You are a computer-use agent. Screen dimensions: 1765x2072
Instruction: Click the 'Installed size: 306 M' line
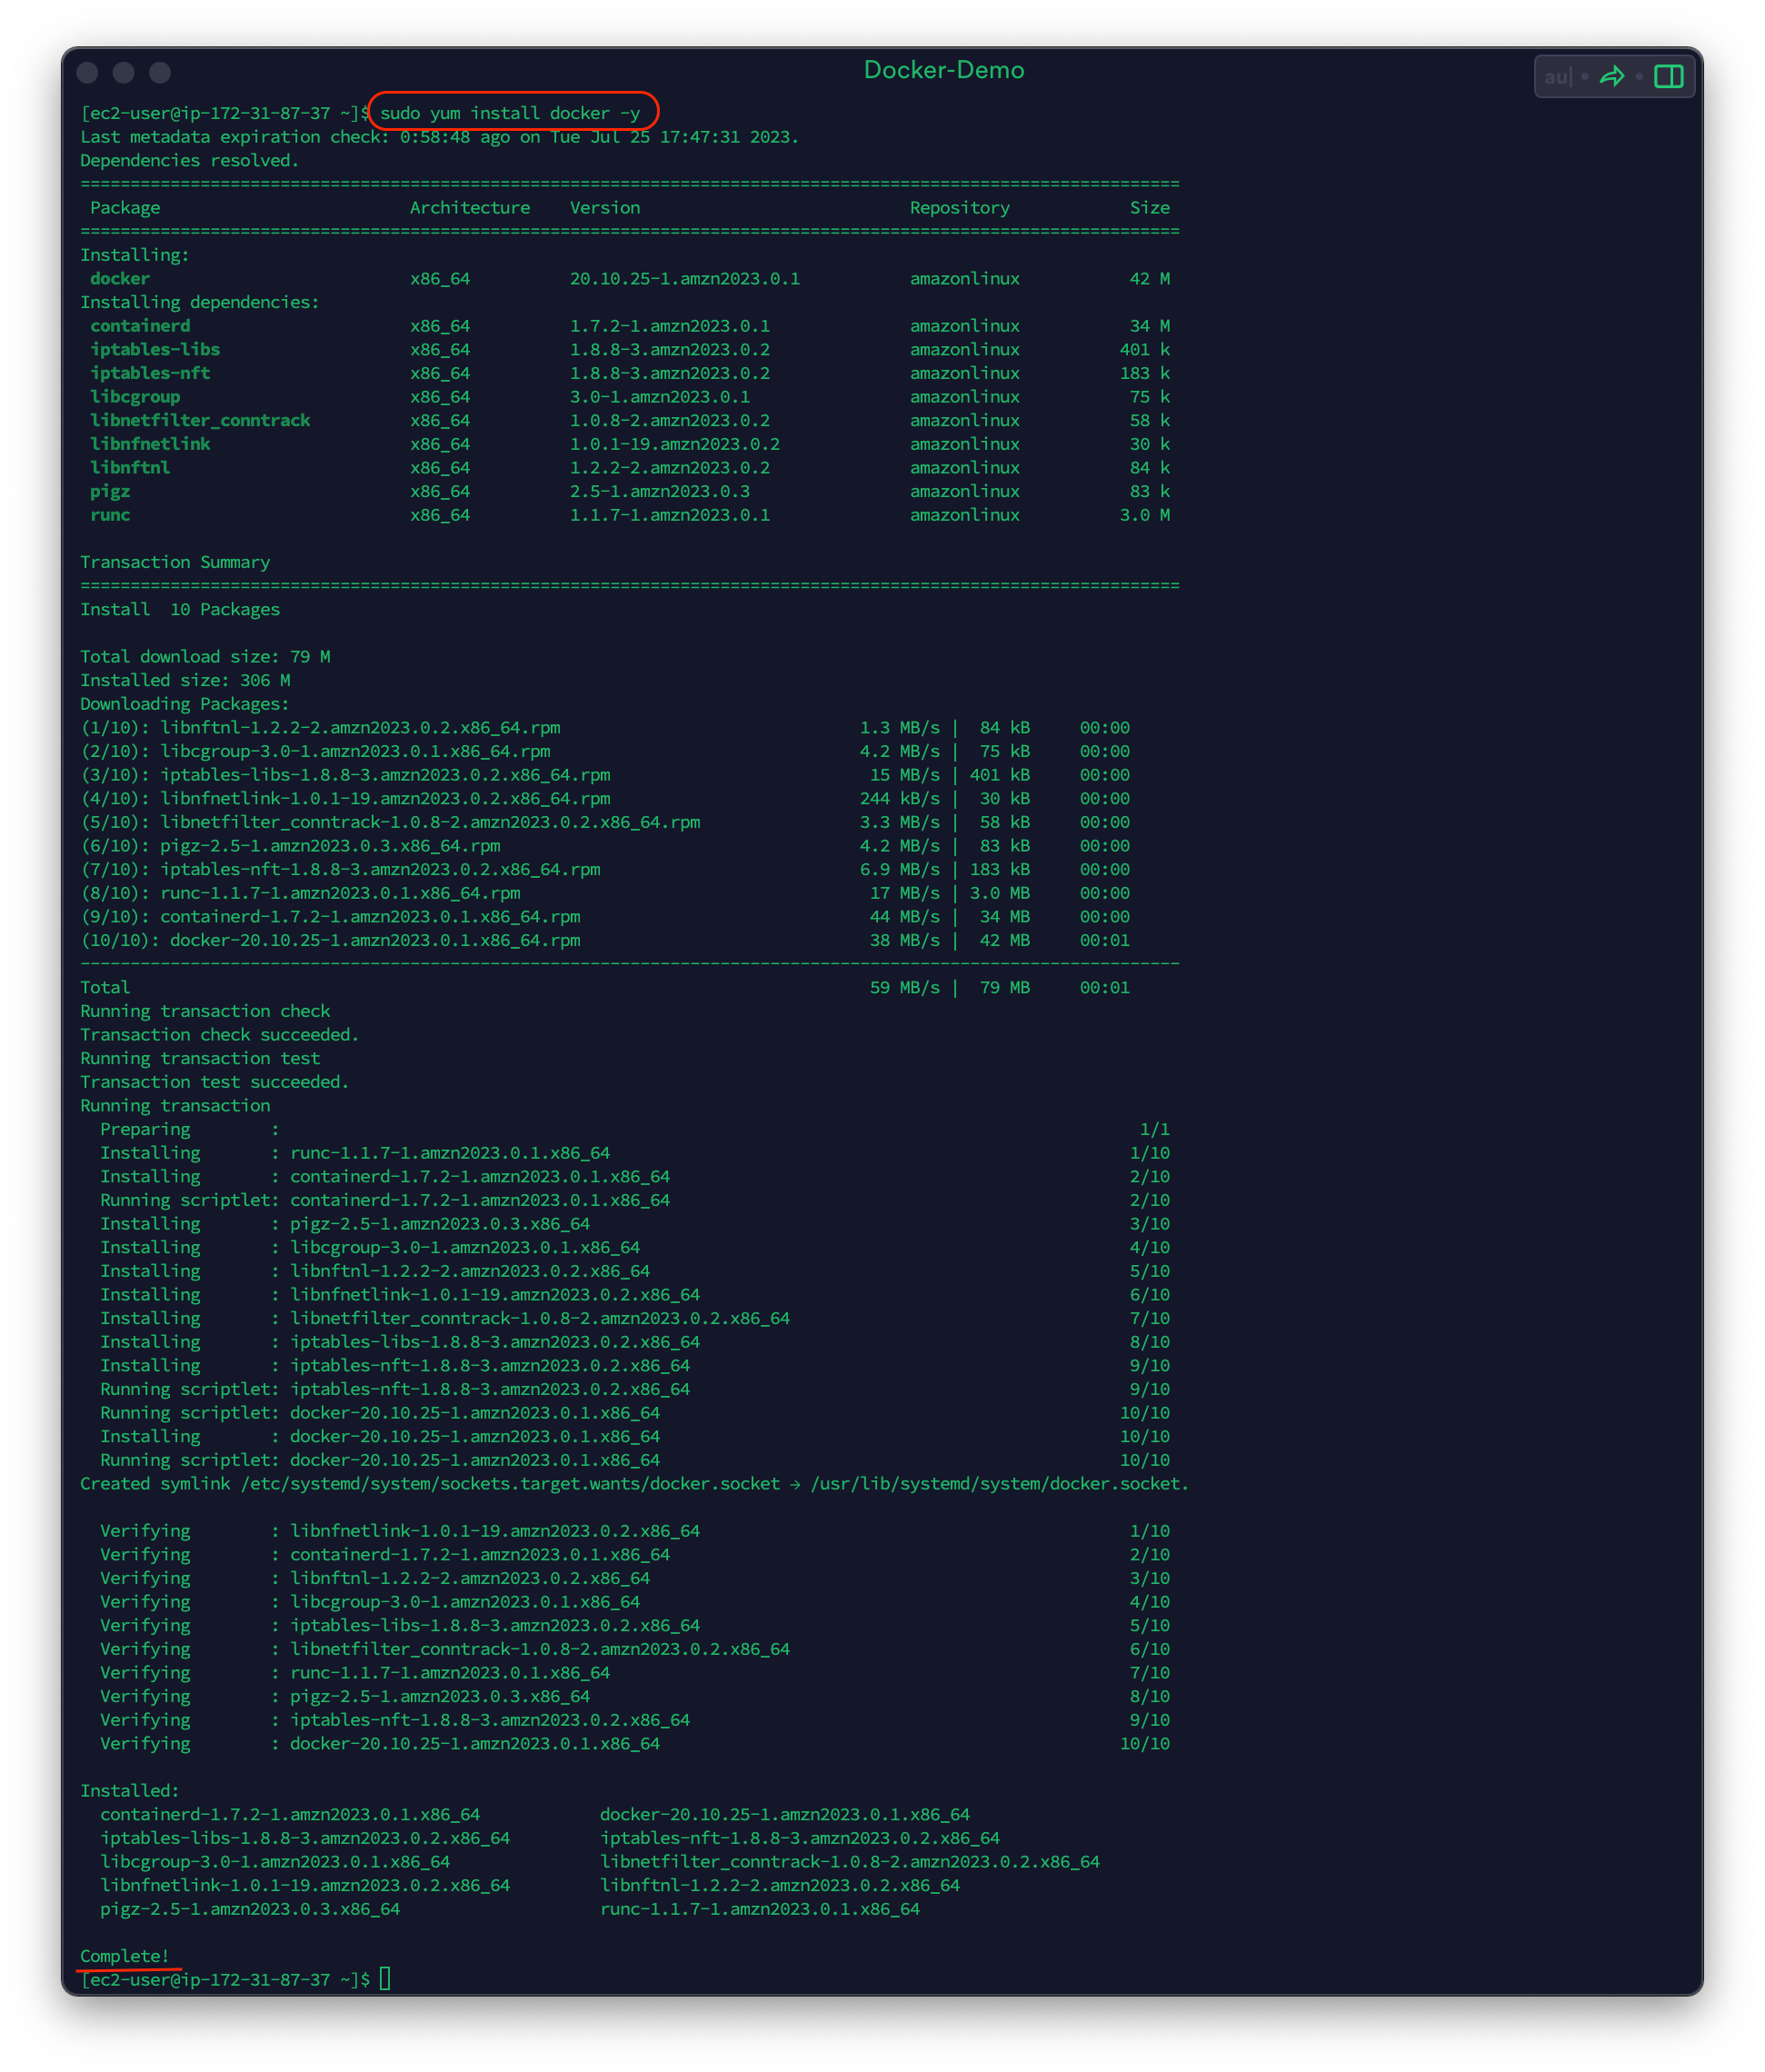185,681
